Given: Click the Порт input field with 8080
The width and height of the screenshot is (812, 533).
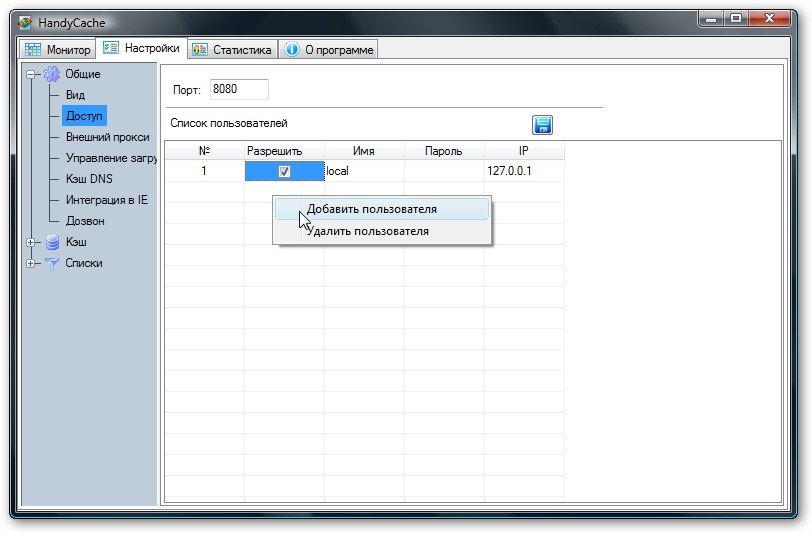Looking at the screenshot, I should click(238, 90).
